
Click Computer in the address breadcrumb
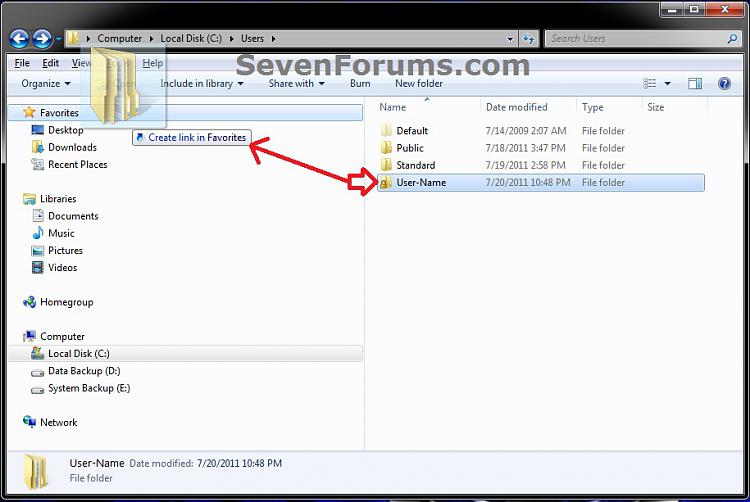pyautogui.click(x=120, y=39)
